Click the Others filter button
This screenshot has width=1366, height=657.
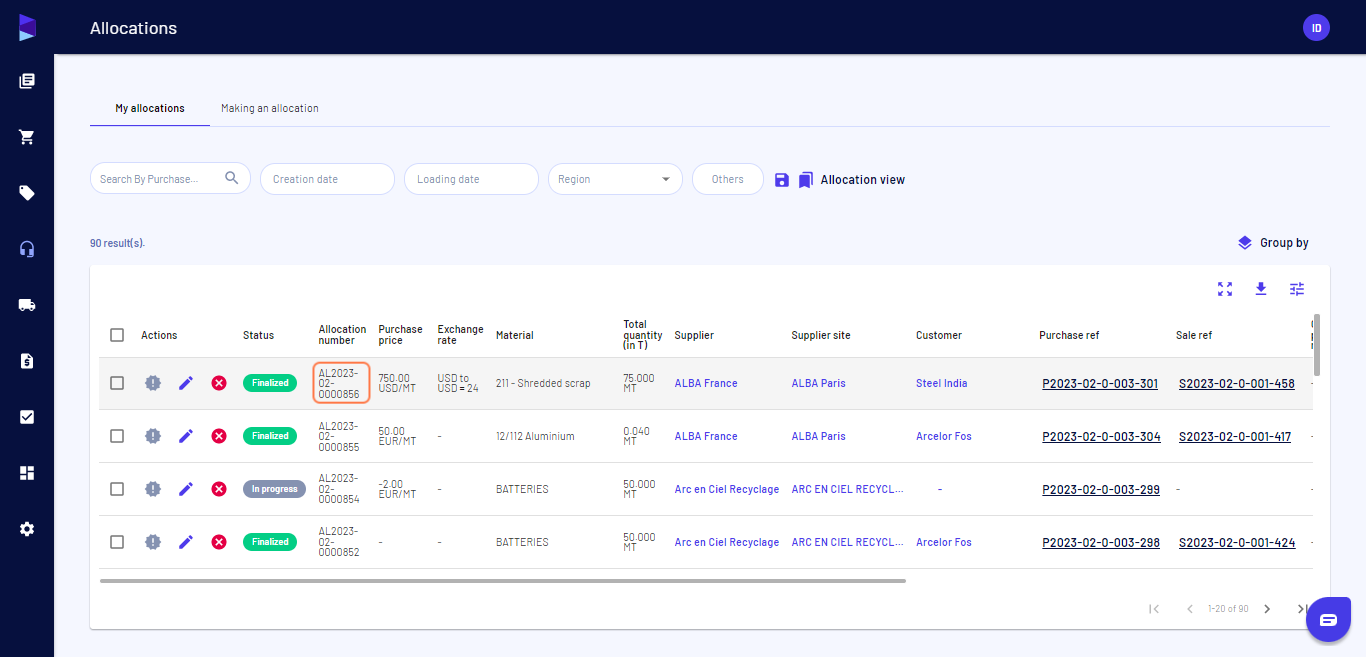[x=728, y=179]
